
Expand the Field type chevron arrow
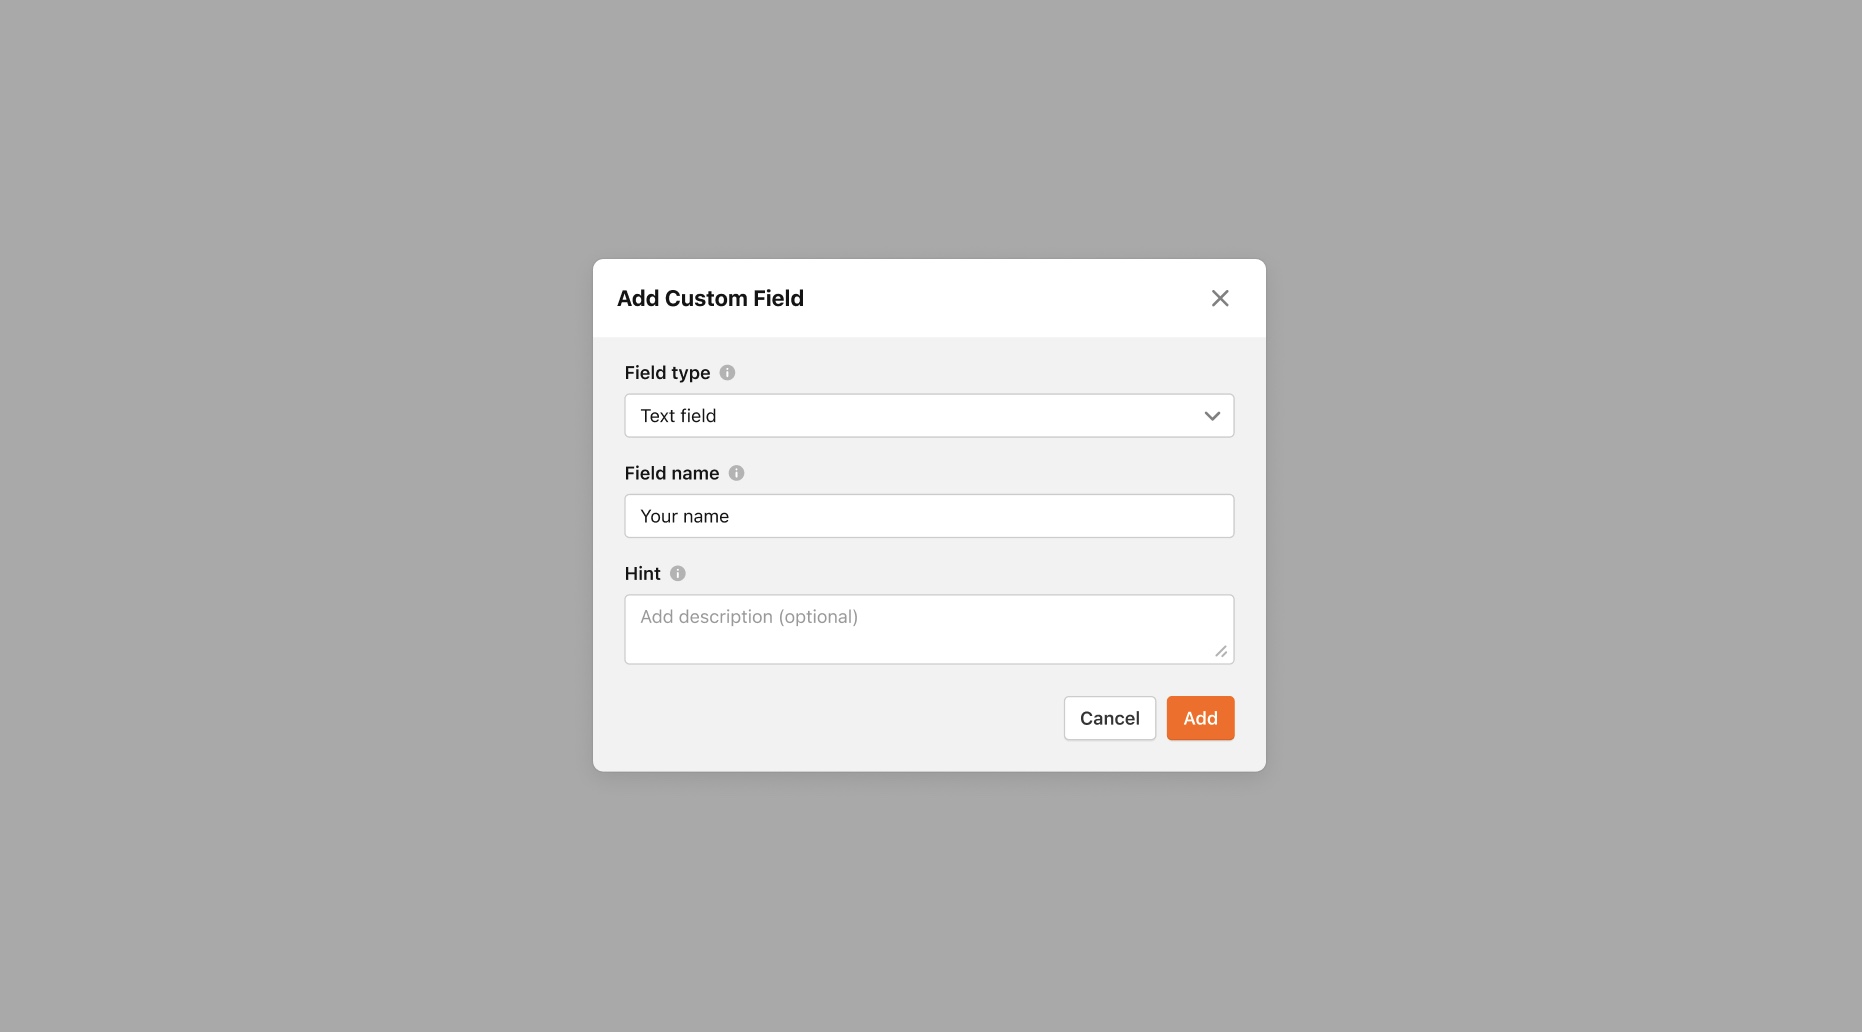pos(1212,416)
